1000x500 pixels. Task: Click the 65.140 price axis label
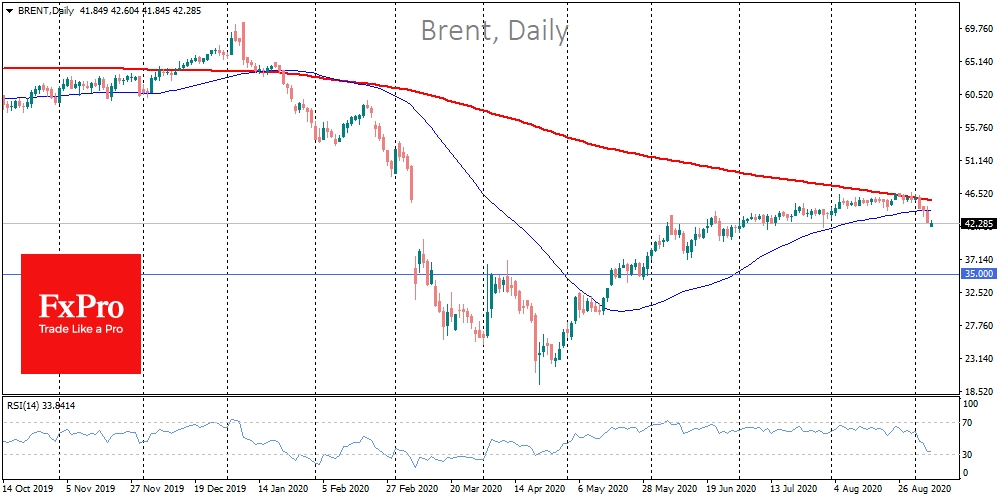tap(977, 62)
